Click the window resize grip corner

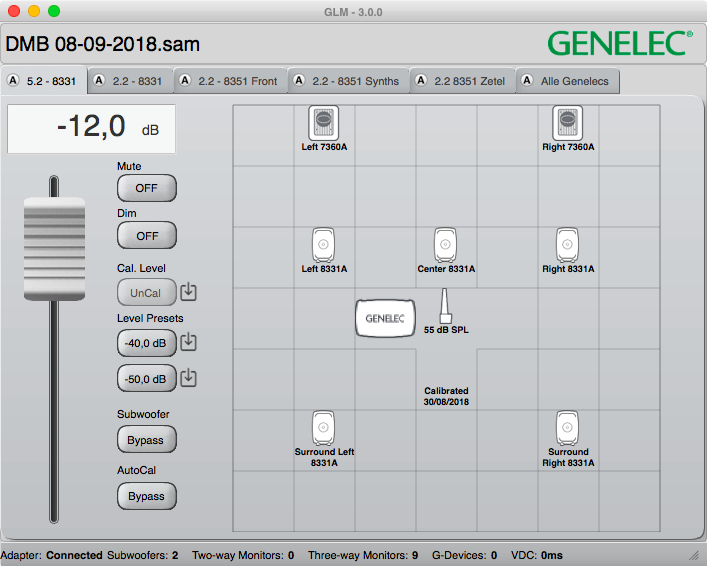693,556
